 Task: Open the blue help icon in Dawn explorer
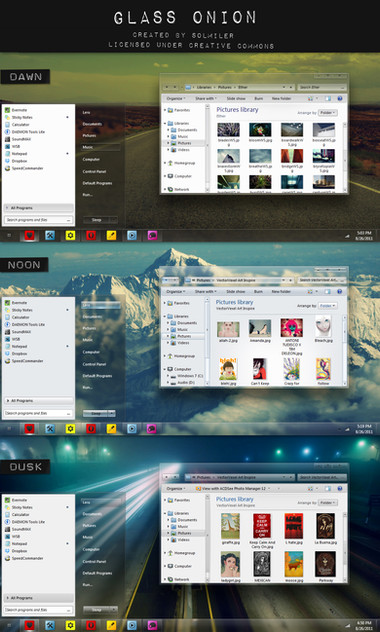point(340,98)
